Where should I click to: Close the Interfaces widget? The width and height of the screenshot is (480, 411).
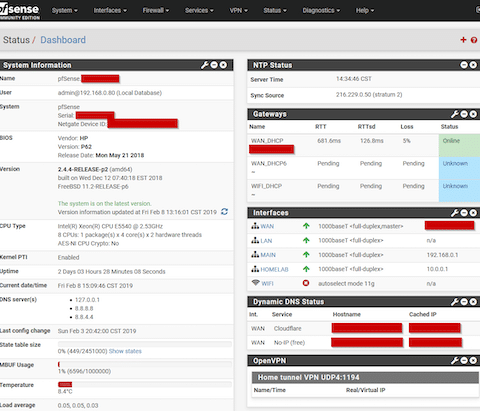[473, 213]
